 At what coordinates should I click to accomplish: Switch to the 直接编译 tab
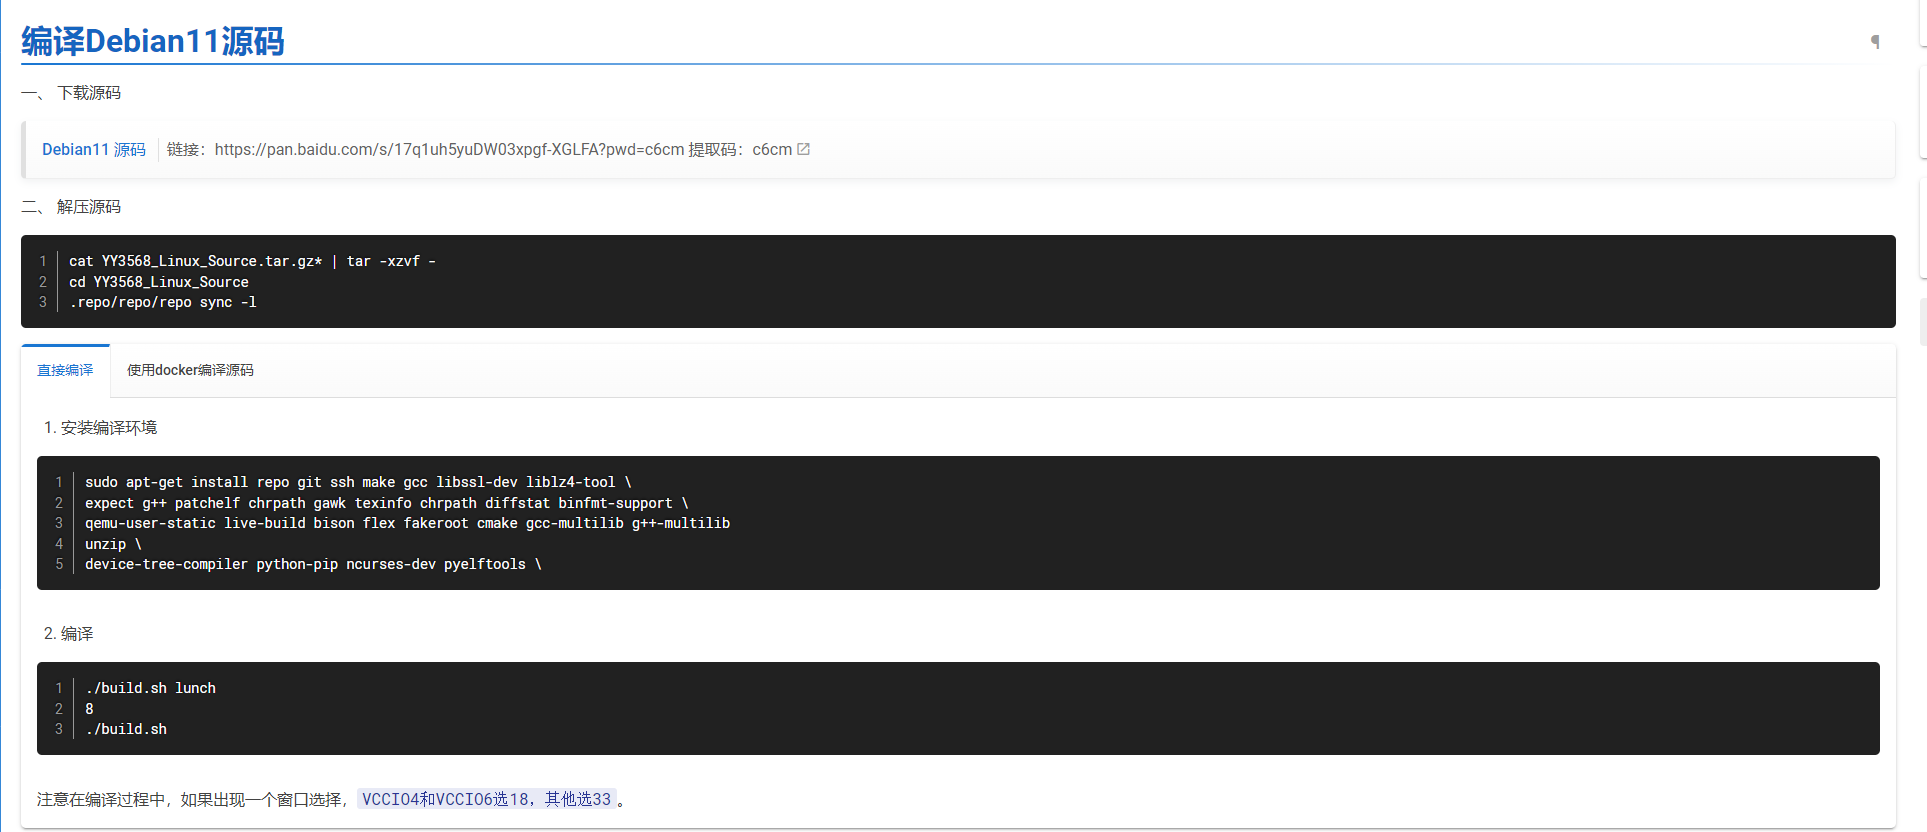65,370
